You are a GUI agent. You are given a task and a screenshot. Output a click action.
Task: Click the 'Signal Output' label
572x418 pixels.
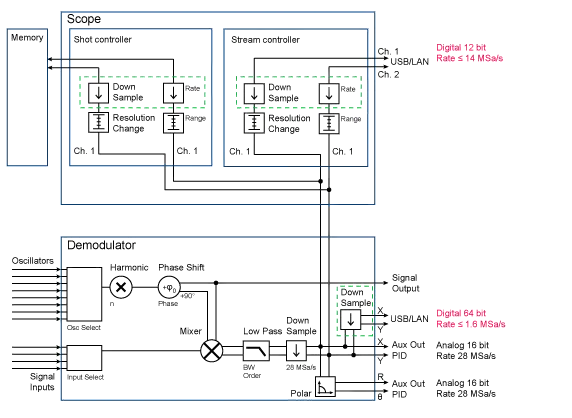[405, 283]
